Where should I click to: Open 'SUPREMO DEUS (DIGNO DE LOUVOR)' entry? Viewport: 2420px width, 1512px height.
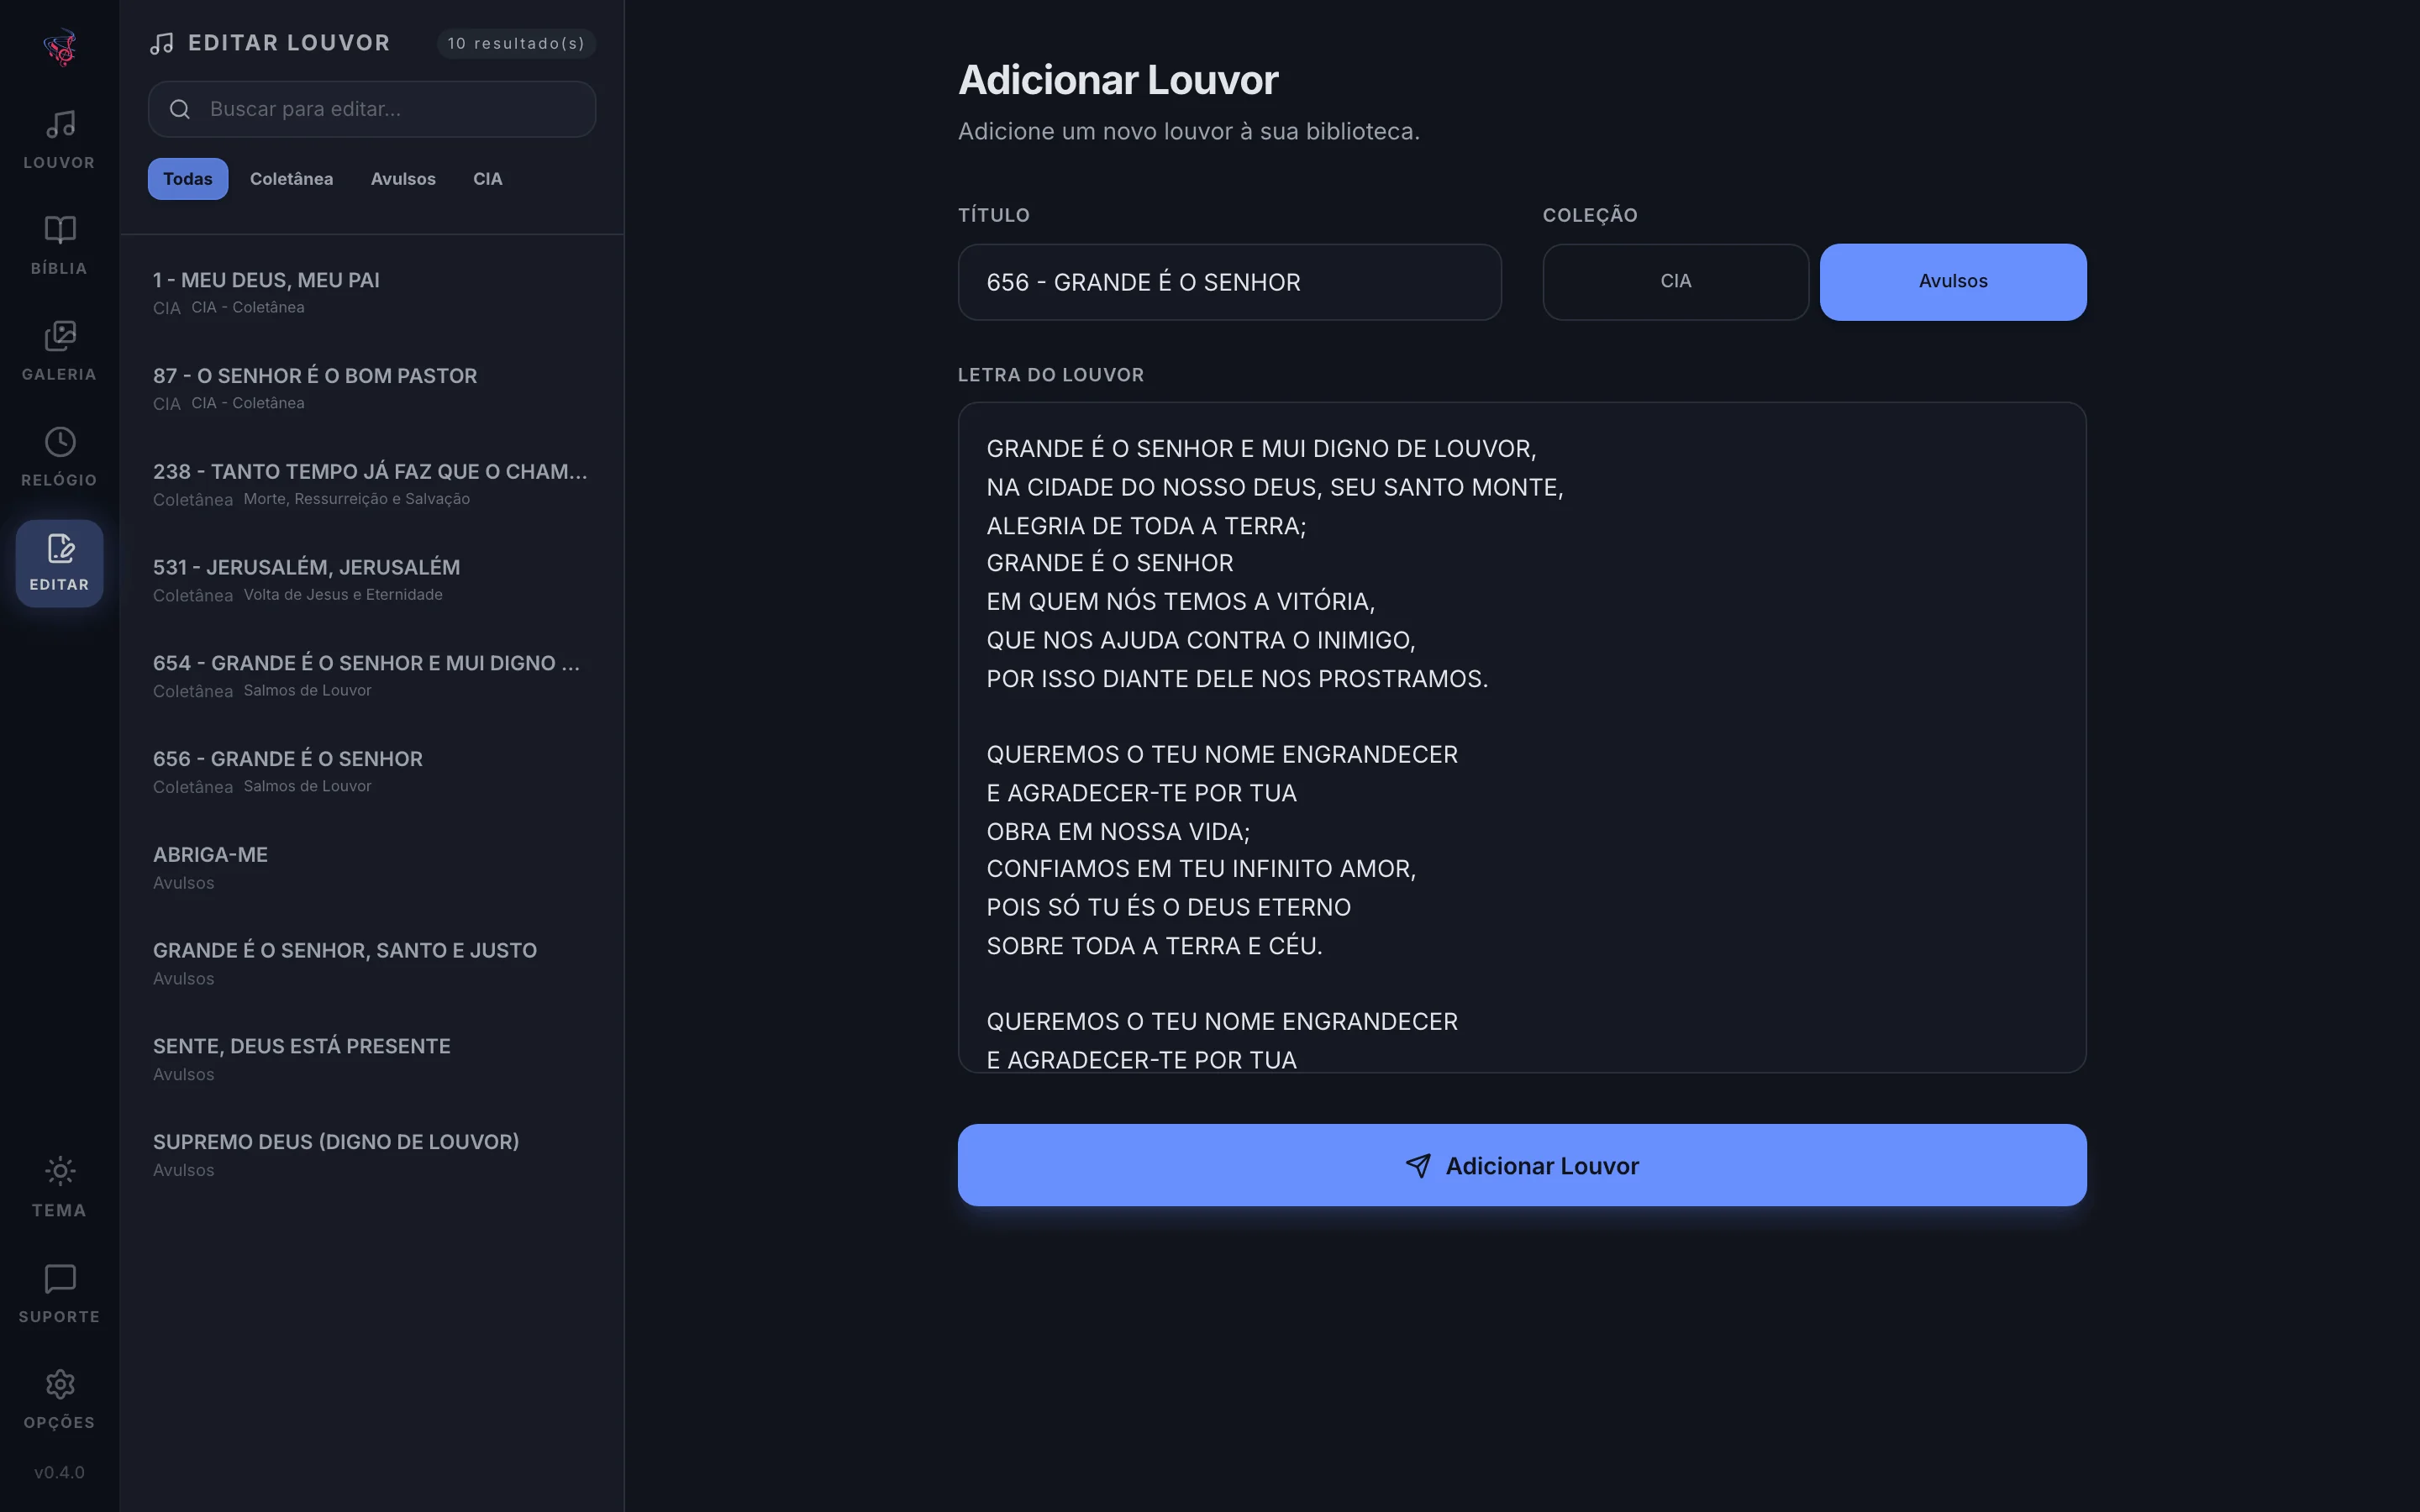[372, 1155]
